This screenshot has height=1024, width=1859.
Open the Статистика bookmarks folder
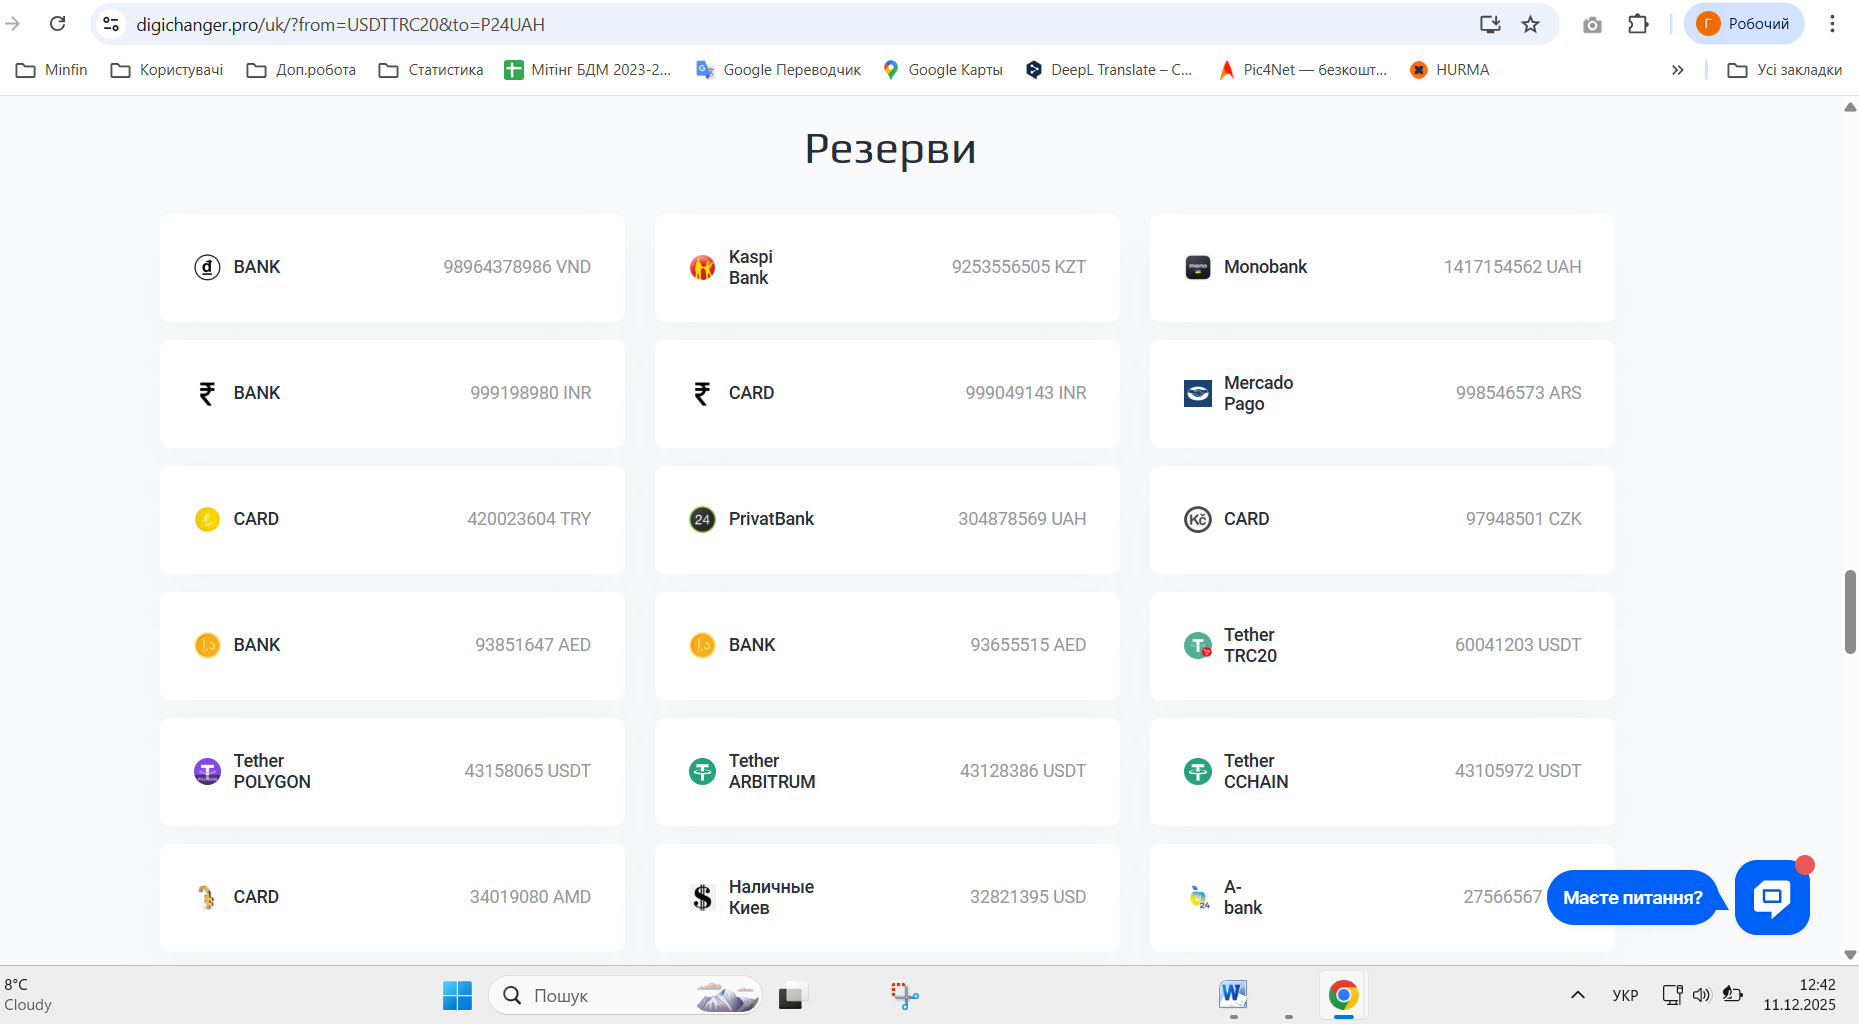pyautogui.click(x=431, y=70)
